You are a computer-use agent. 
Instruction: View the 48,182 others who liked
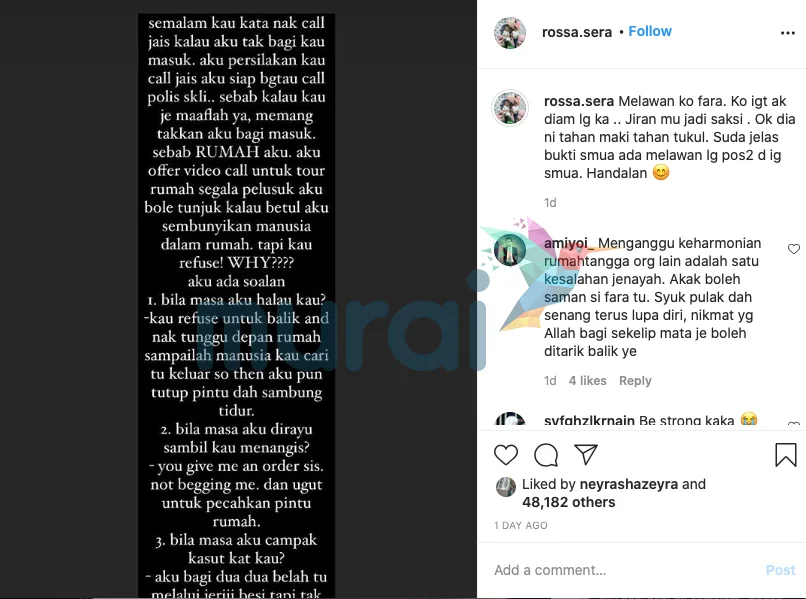pyautogui.click(x=569, y=502)
